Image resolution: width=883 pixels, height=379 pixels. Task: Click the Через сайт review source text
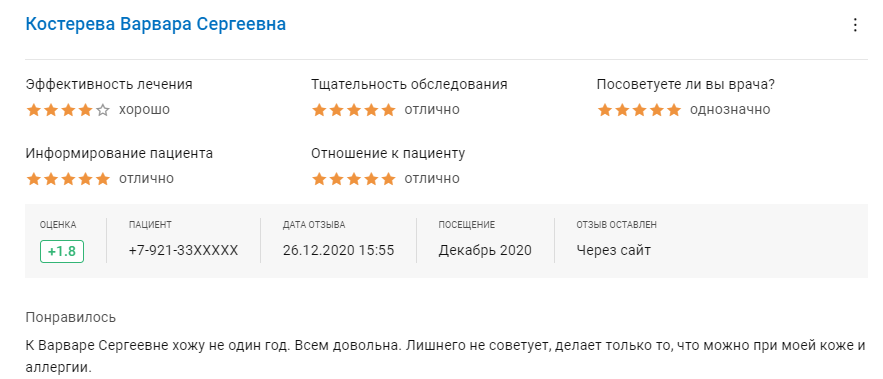(x=613, y=251)
